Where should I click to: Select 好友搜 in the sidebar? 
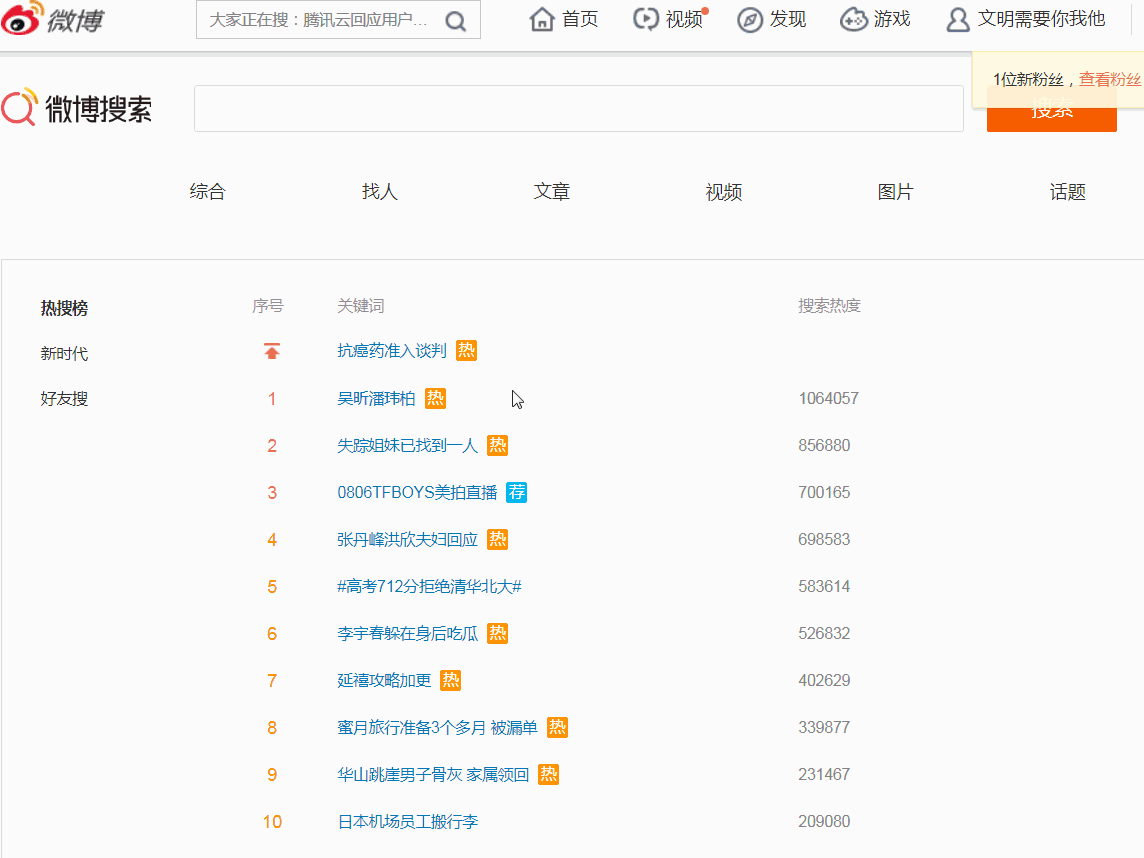tap(64, 399)
